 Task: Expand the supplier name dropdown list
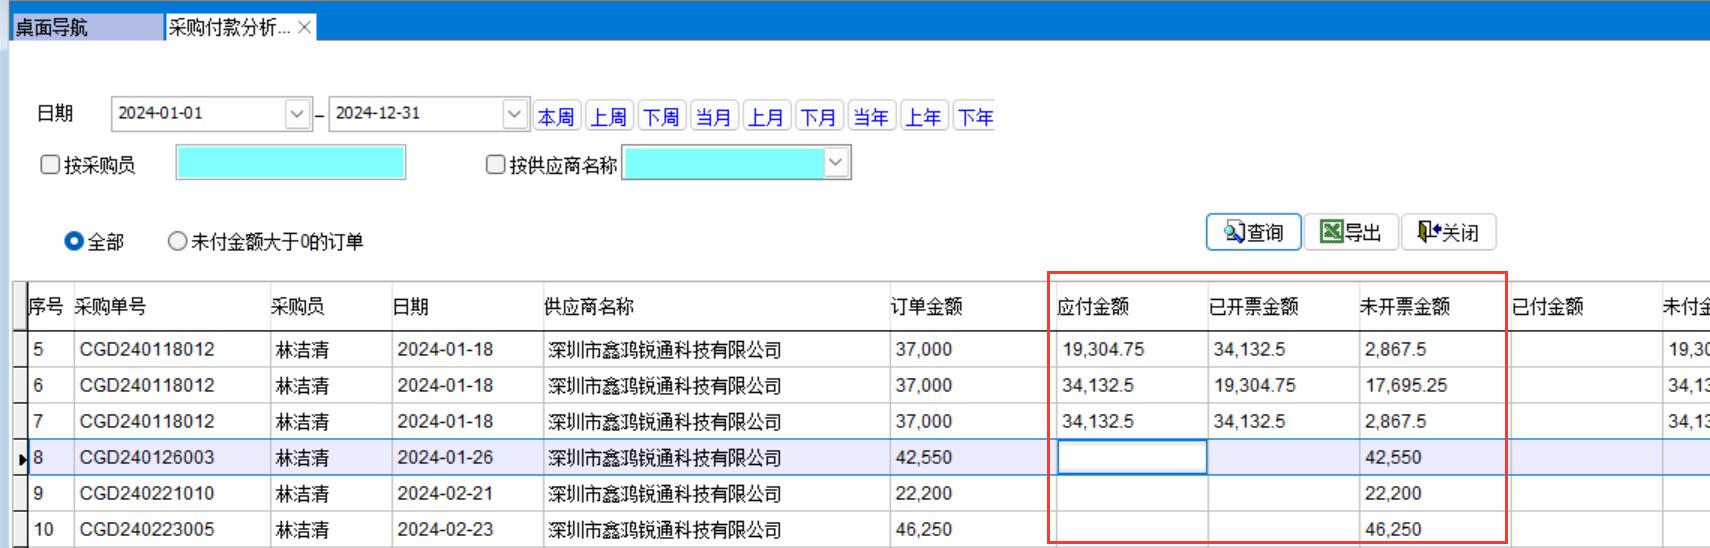click(x=836, y=163)
